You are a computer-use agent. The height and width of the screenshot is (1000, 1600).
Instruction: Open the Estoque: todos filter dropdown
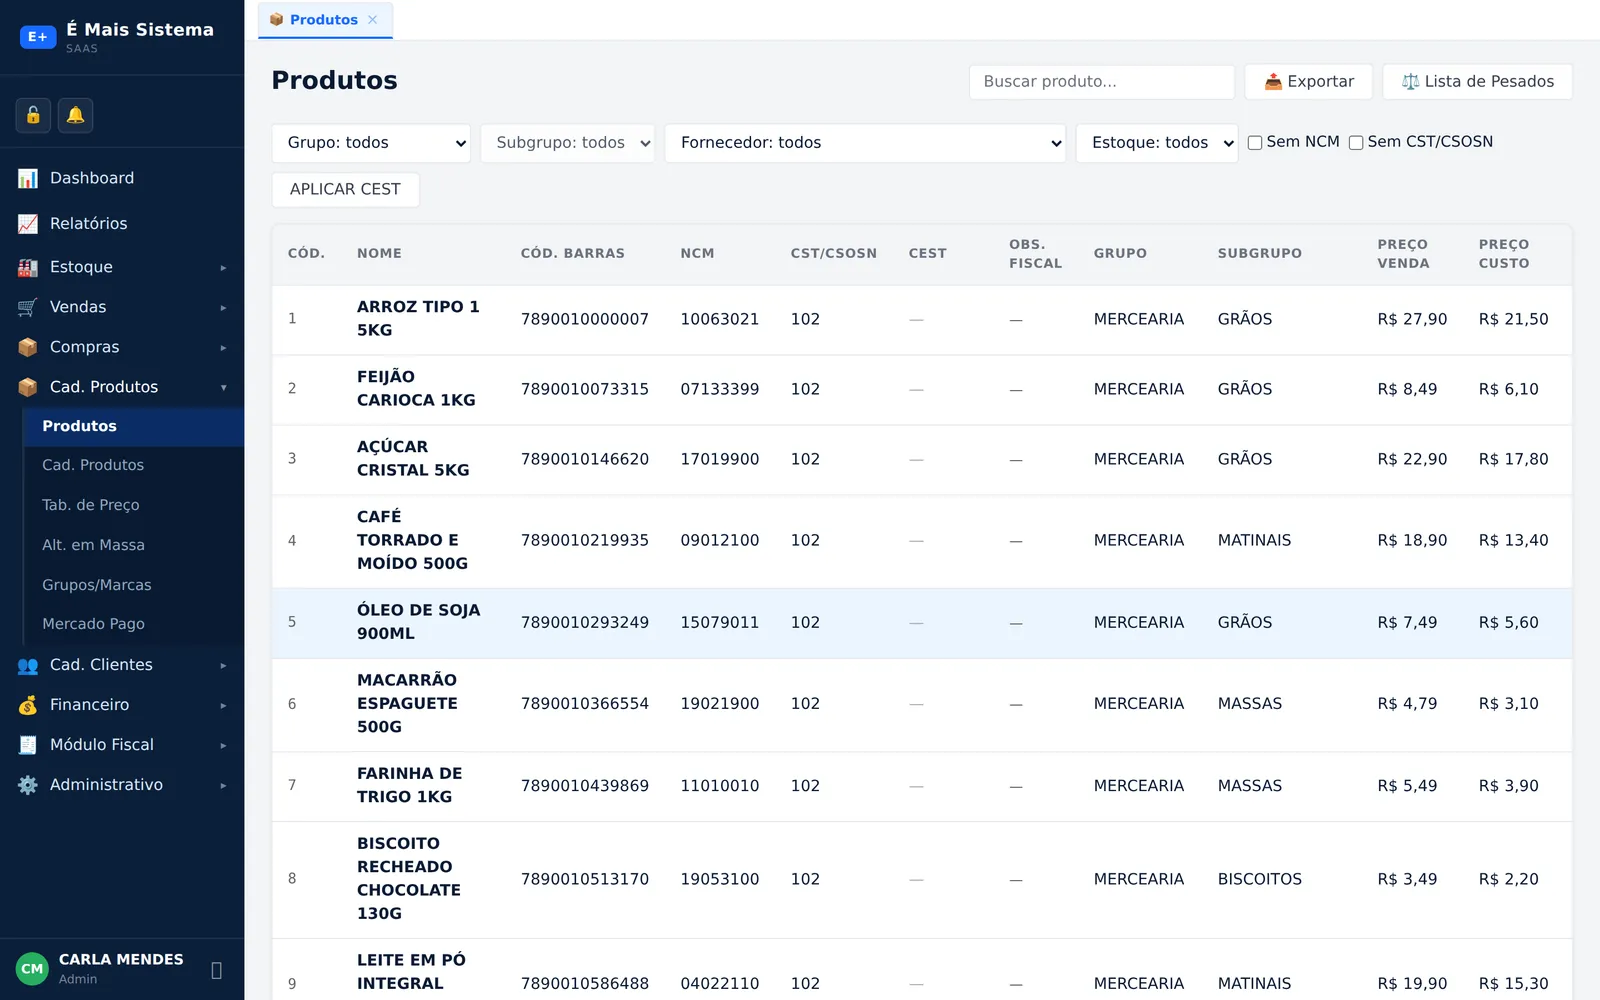click(x=1157, y=143)
